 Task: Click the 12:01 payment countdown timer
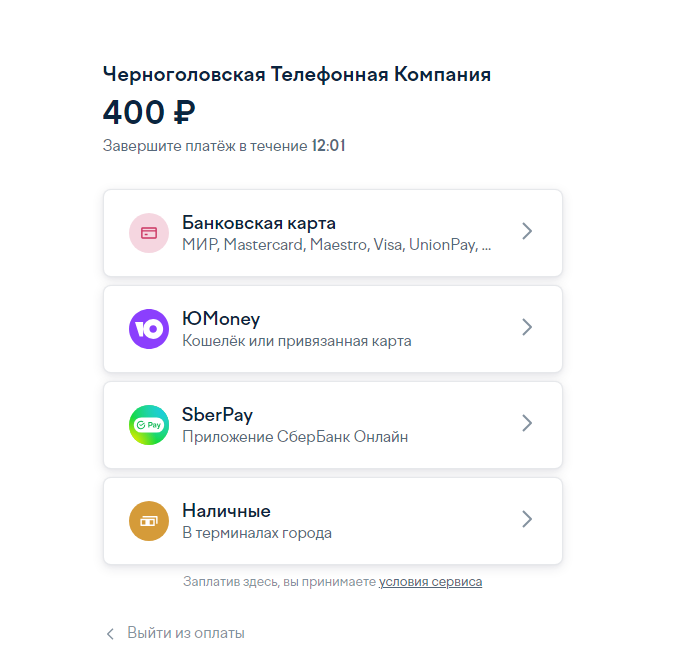pyautogui.click(x=329, y=146)
